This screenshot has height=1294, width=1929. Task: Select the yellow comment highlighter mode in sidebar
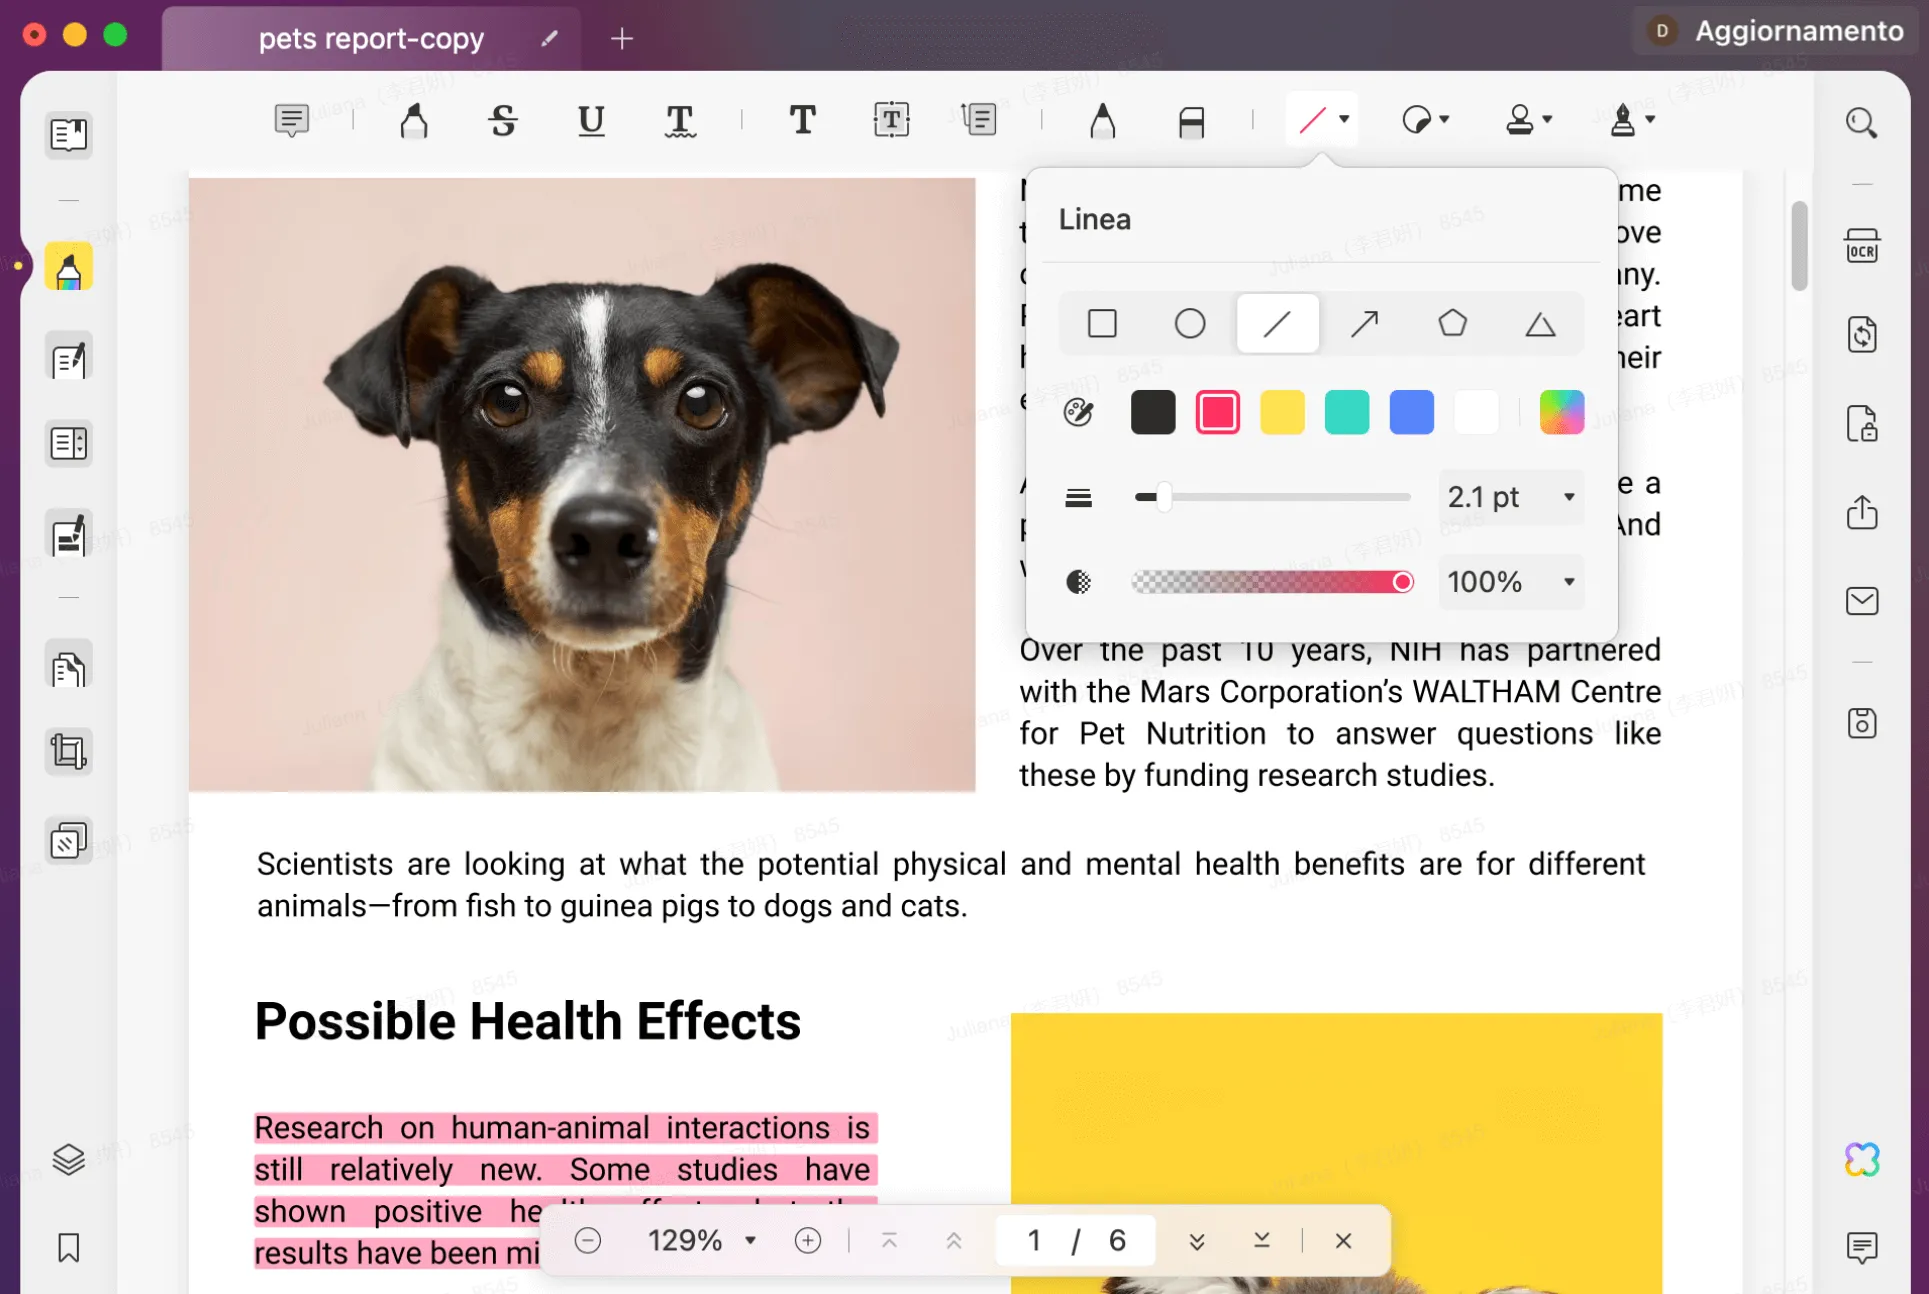[68, 267]
